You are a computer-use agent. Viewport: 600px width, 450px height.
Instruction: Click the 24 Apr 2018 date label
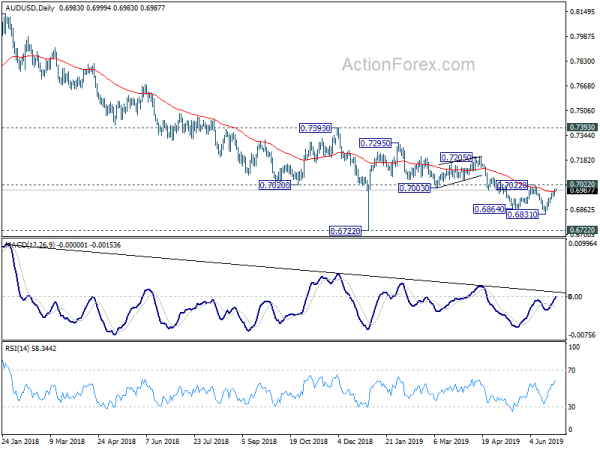[x=117, y=441]
